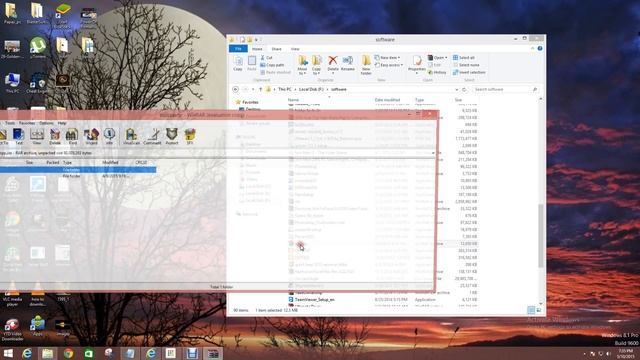This screenshot has height=360, width=640.
Task: Open the Favorites menu in WinRAR
Action: [27, 123]
